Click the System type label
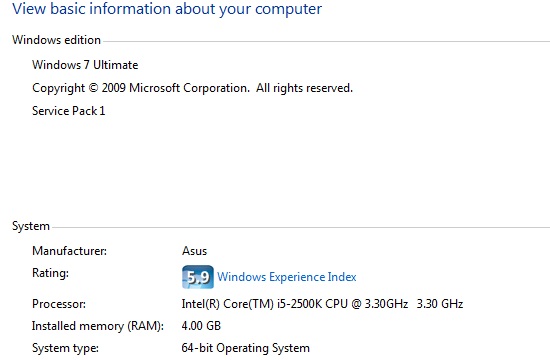 click(65, 348)
